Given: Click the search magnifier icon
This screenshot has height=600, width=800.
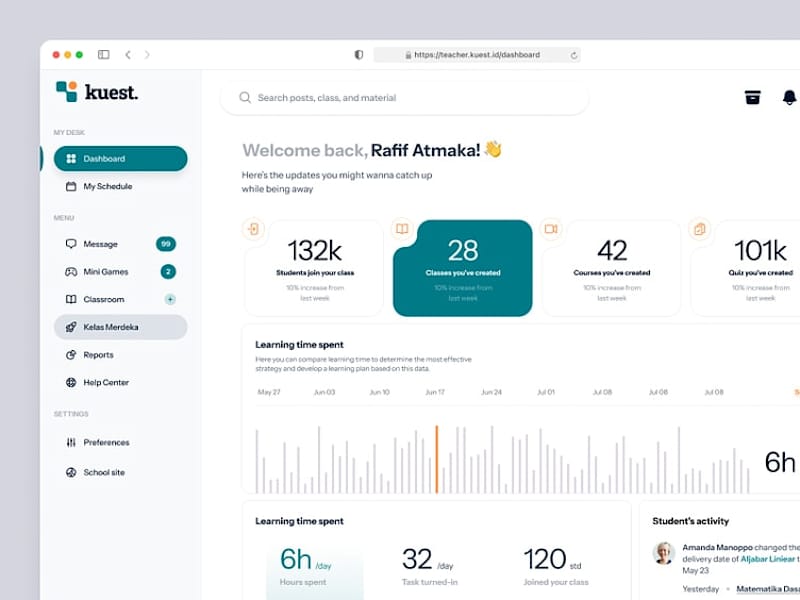Looking at the screenshot, I should click(x=245, y=97).
